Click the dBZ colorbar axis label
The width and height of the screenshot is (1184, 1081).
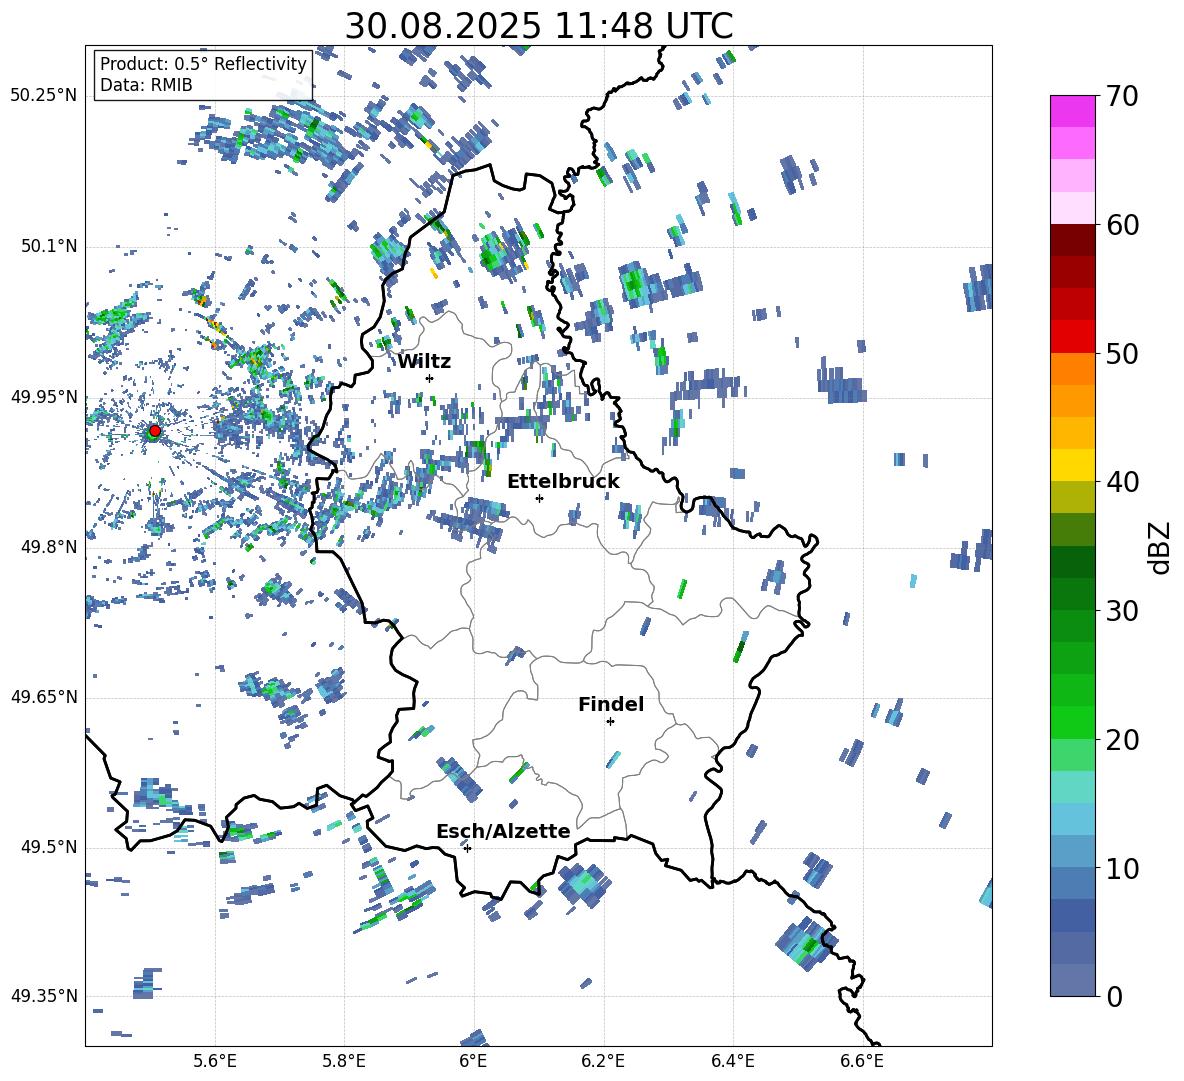coord(1161,547)
